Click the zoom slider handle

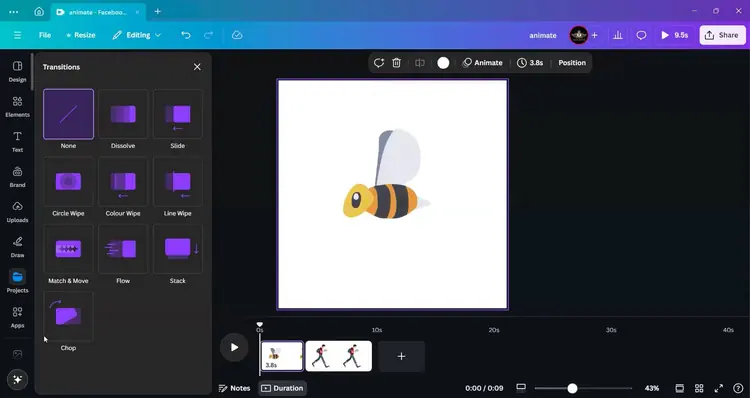click(x=572, y=388)
